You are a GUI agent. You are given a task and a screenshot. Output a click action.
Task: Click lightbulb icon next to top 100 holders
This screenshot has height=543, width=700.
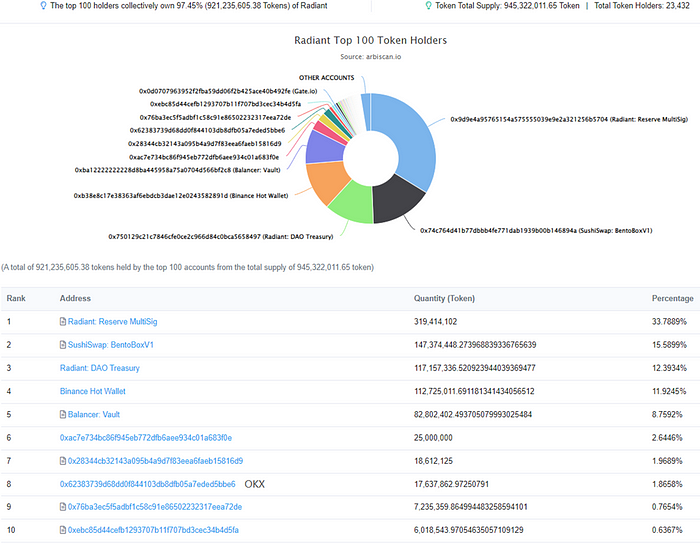(x=43, y=6)
